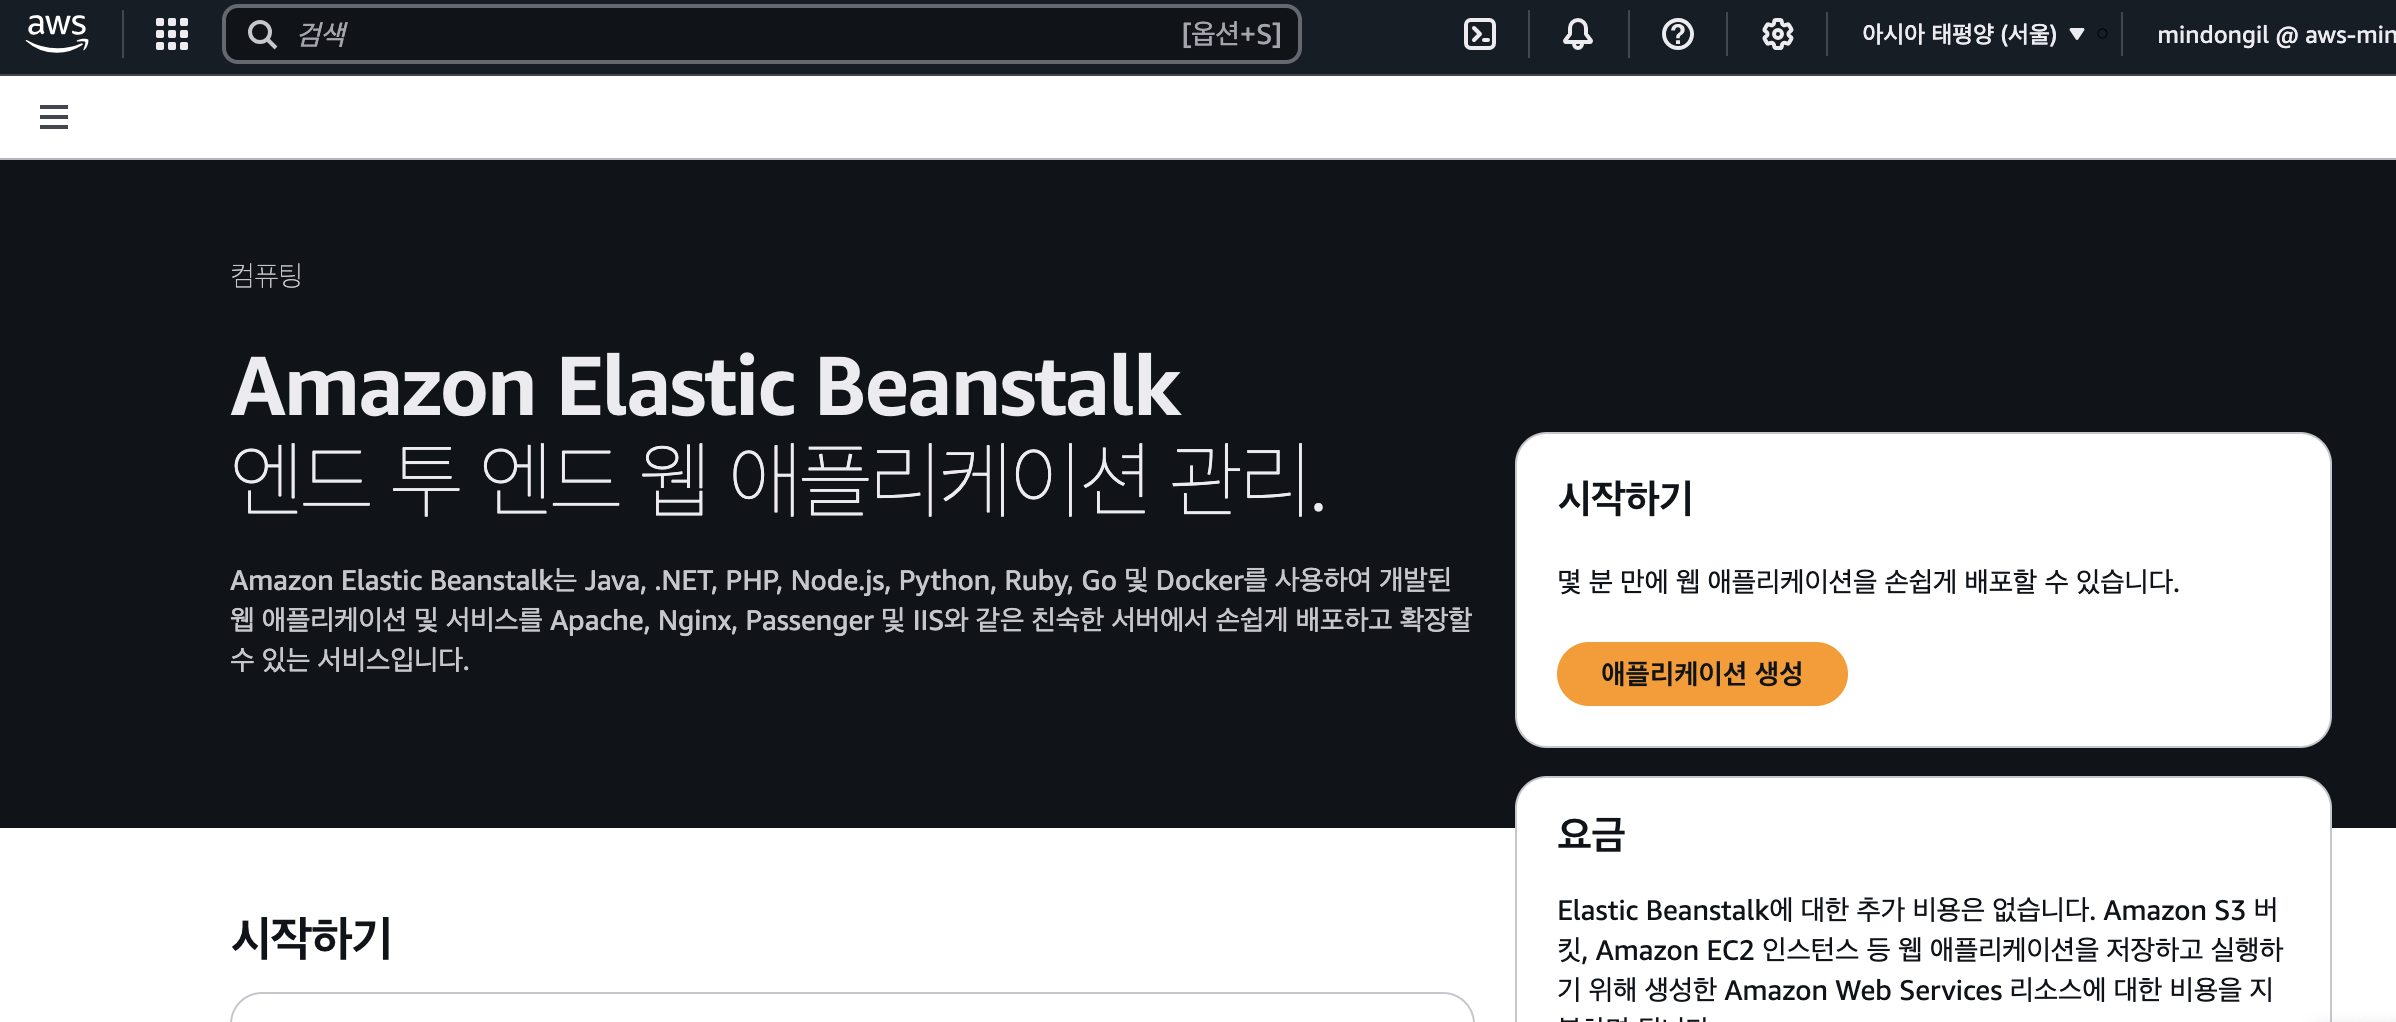Click the 시작하기 heading in the right card
Viewport: 2396px width, 1022px height.
click(1625, 498)
